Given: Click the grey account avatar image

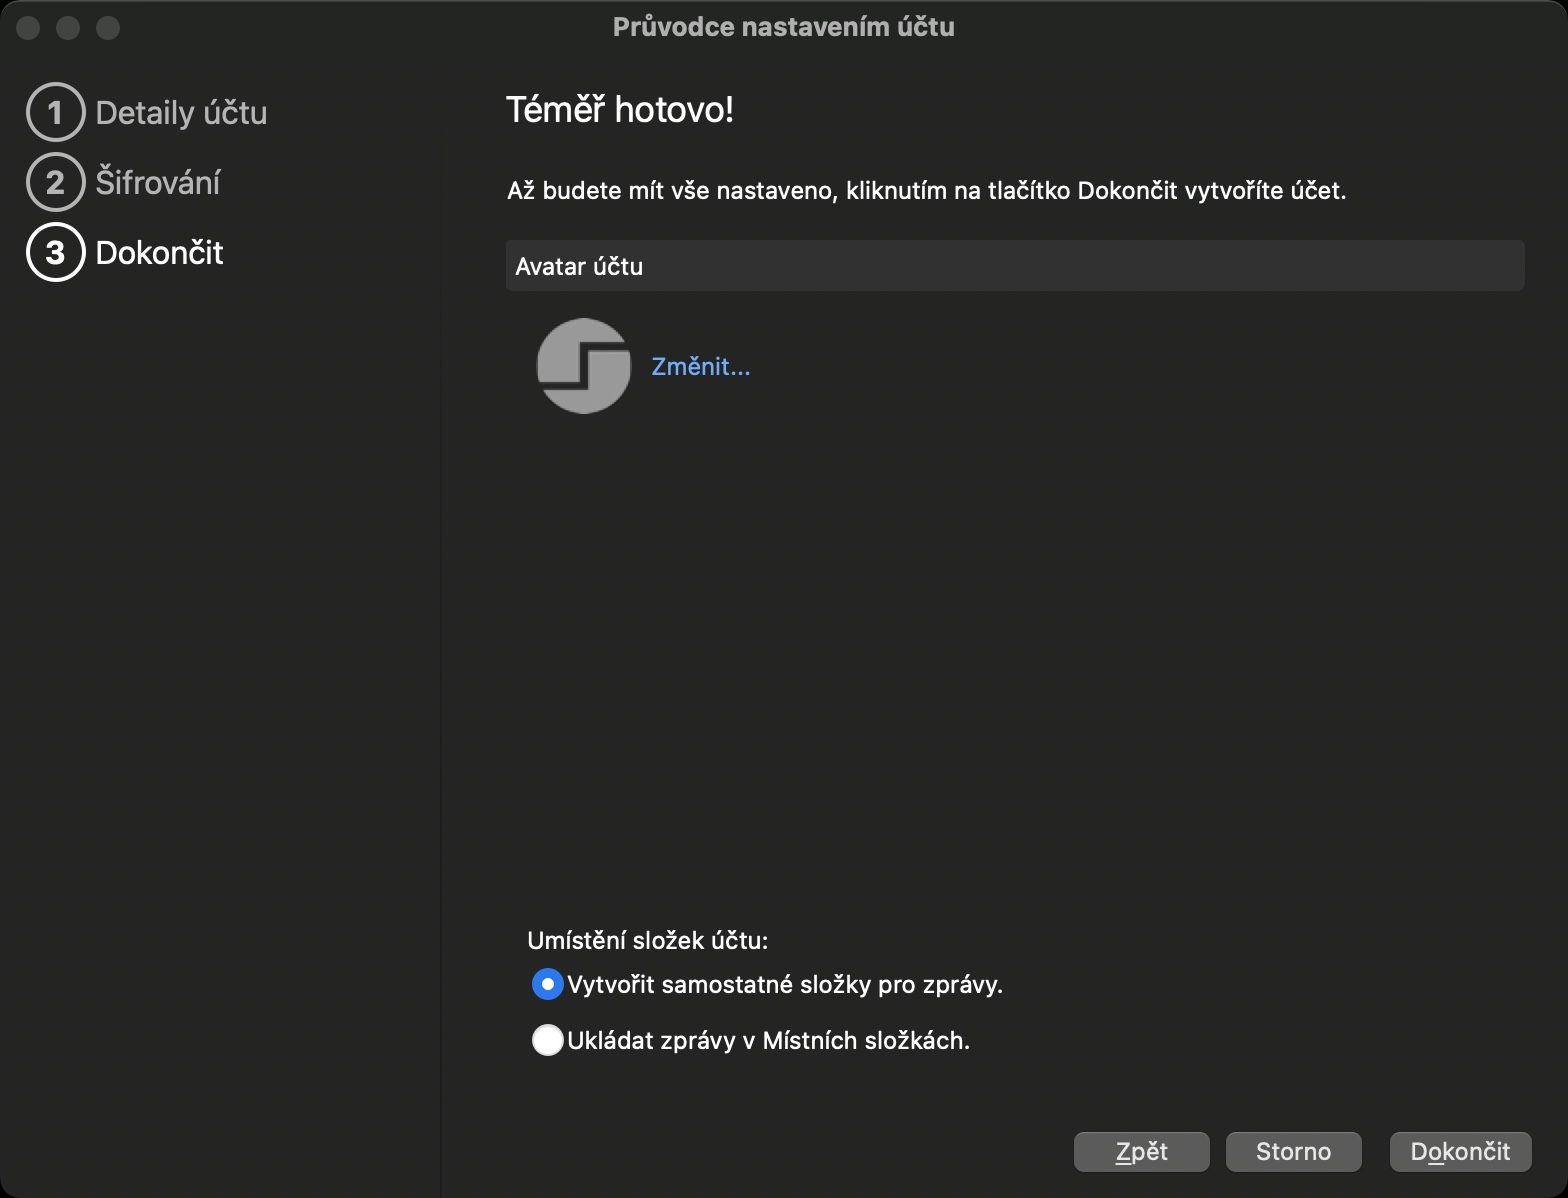Looking at the screenshot, I should (584, 366).
